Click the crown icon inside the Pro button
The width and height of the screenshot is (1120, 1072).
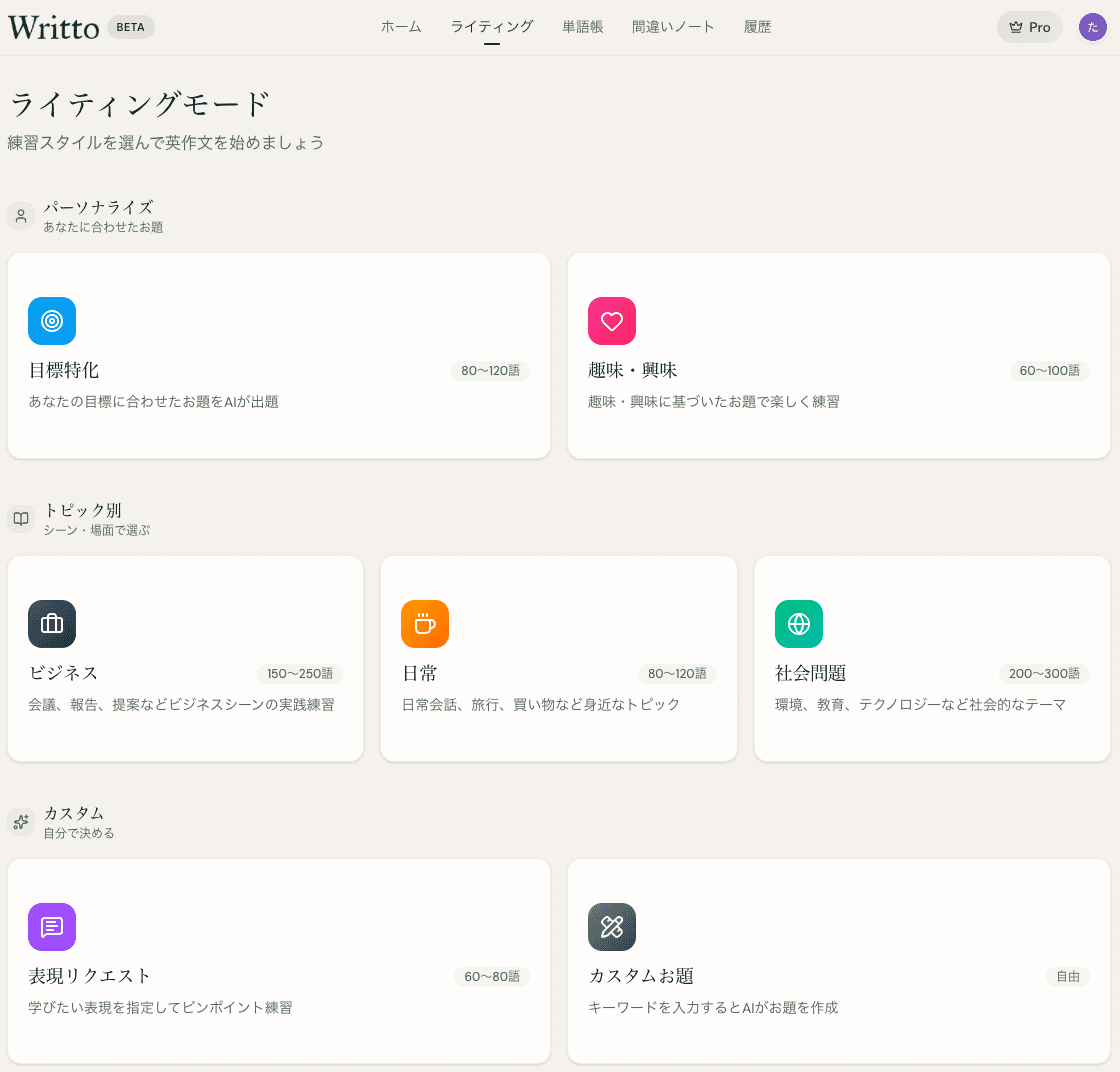[x=1014, y=27]
